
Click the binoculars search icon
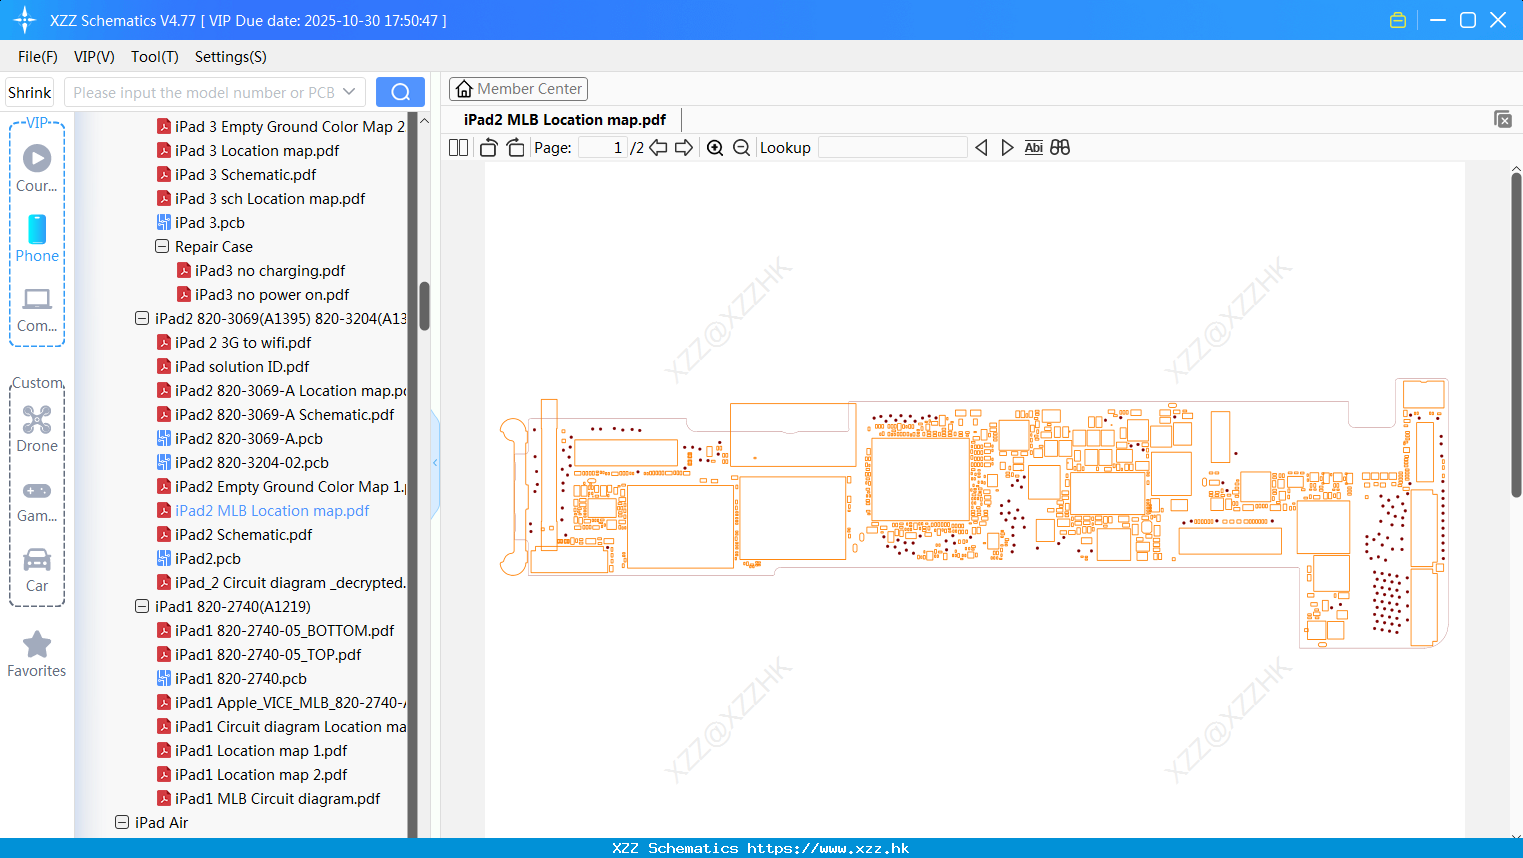click(1060, 148)
